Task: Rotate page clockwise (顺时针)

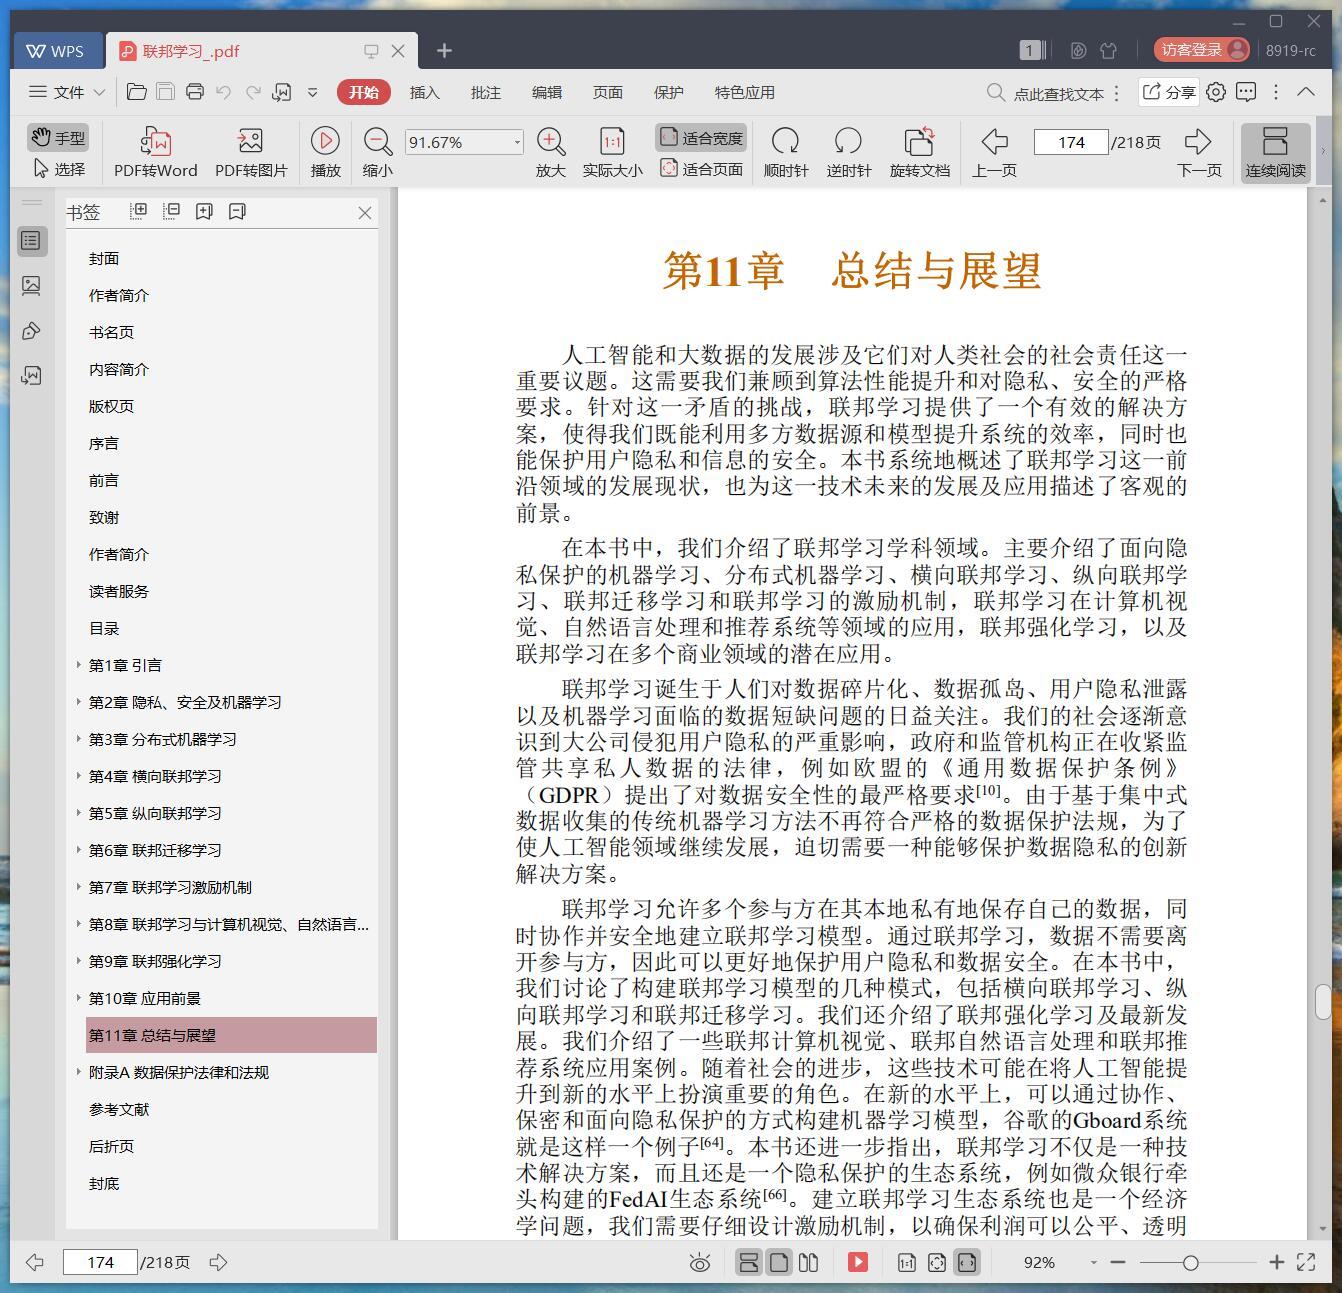Action: pos(786,153)
